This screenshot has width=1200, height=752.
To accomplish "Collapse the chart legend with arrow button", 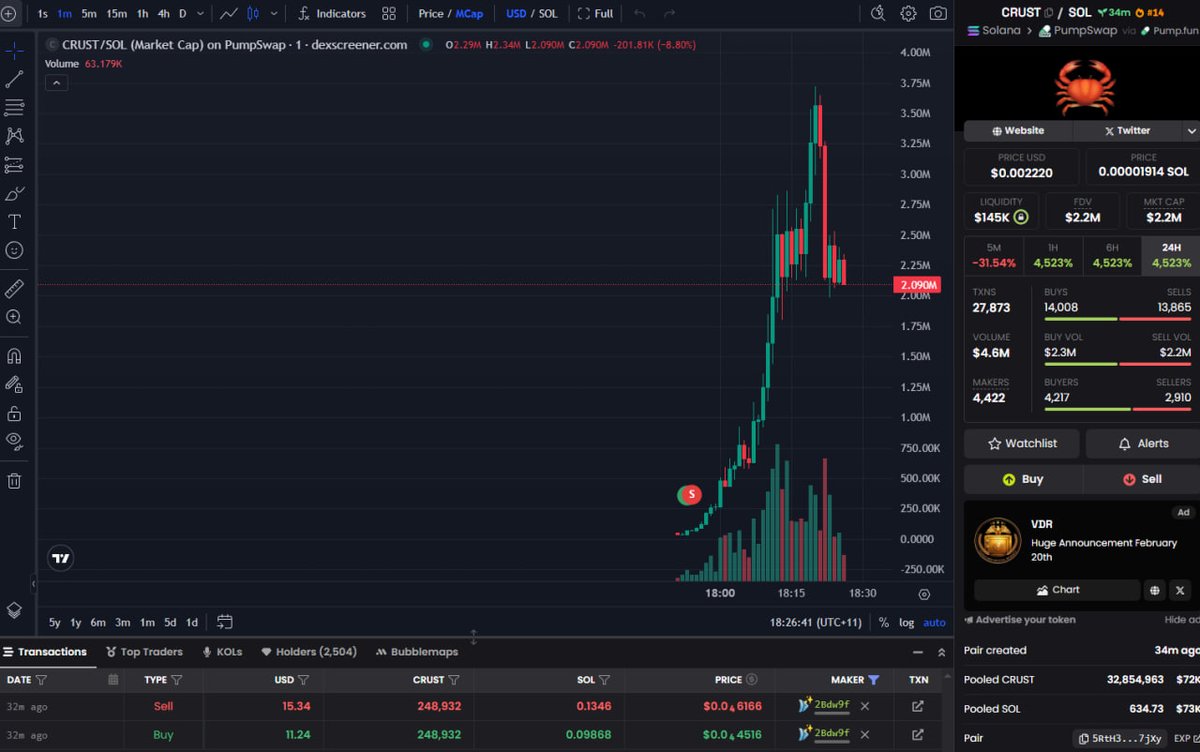I will coord(57,83).
